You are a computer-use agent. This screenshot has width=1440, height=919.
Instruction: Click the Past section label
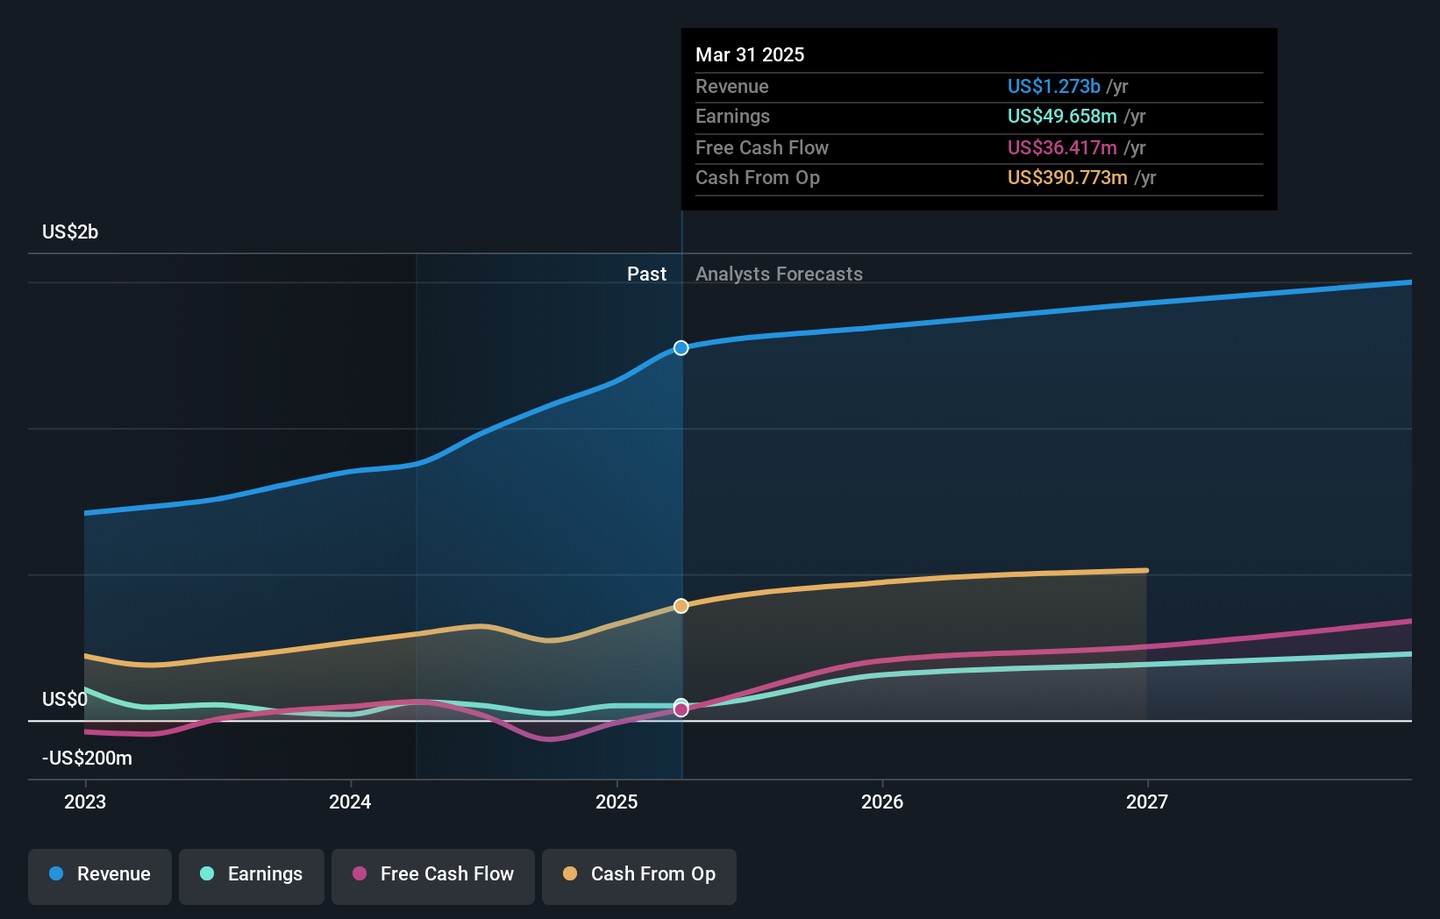click(646, 274)
